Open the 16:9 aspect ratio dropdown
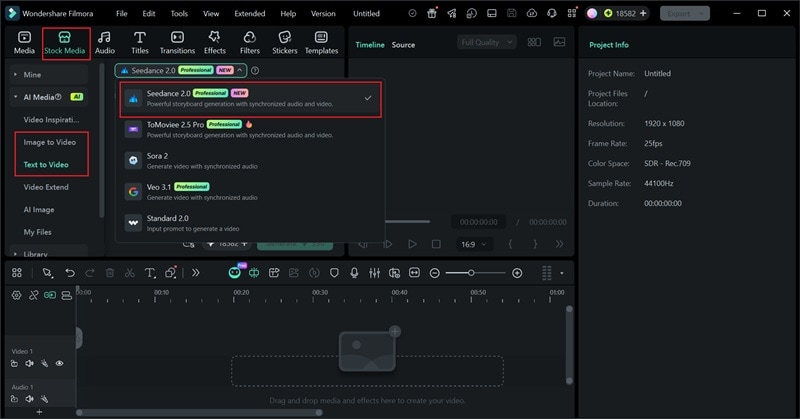 click(x=473, y=244)
